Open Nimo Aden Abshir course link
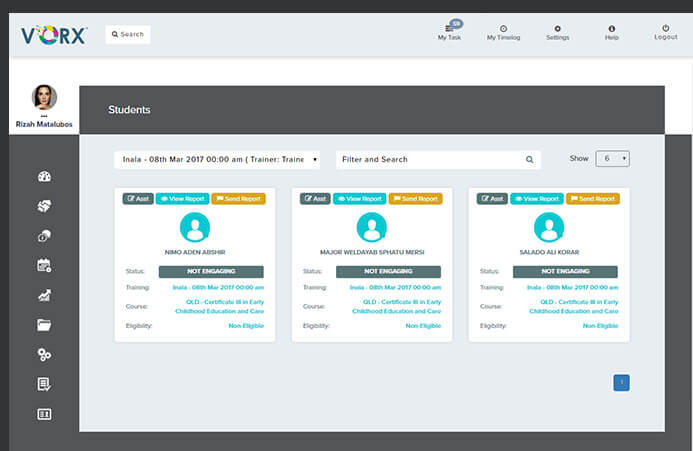The width and height of the screenshot is (693, 451). click(220, 306)
